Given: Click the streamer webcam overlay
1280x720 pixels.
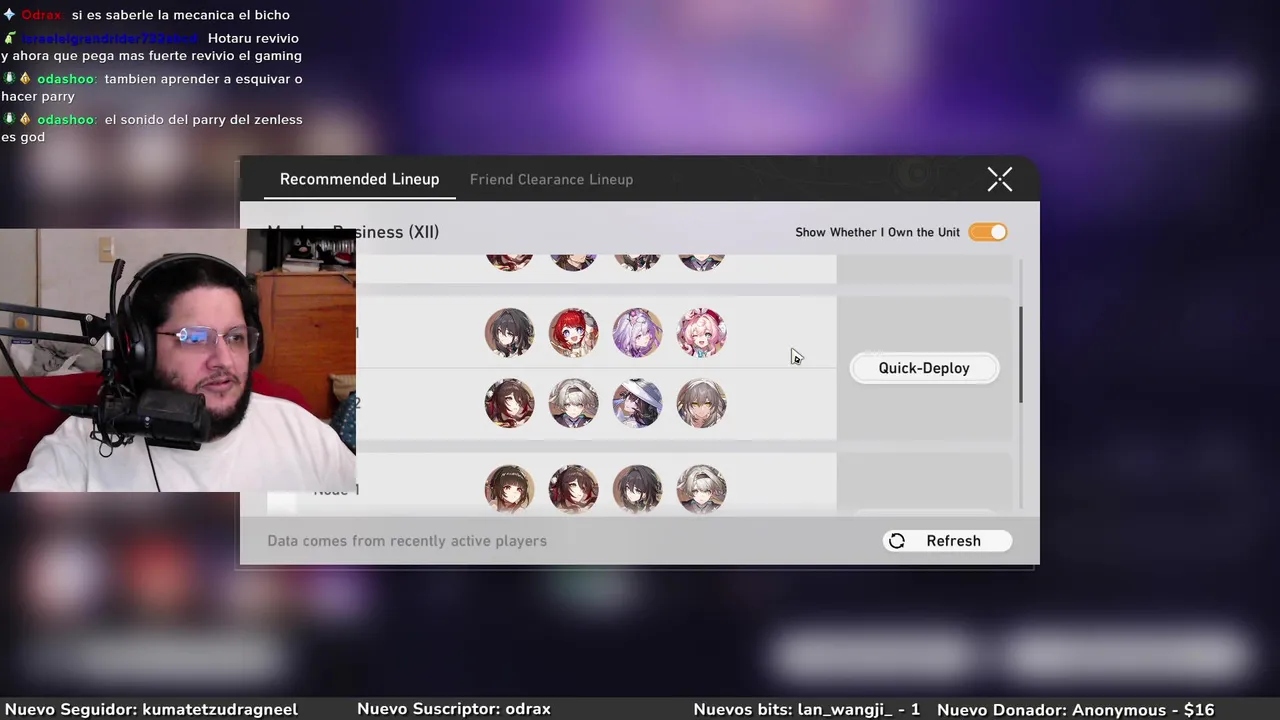Looking at the screenshot, I should [x=178, y=360].
